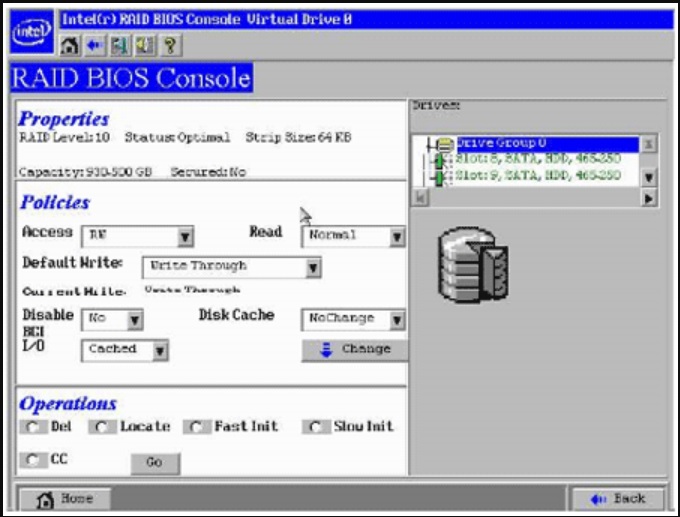Click the Back button at bottom
680x517 pixels.
pos(618,499)
